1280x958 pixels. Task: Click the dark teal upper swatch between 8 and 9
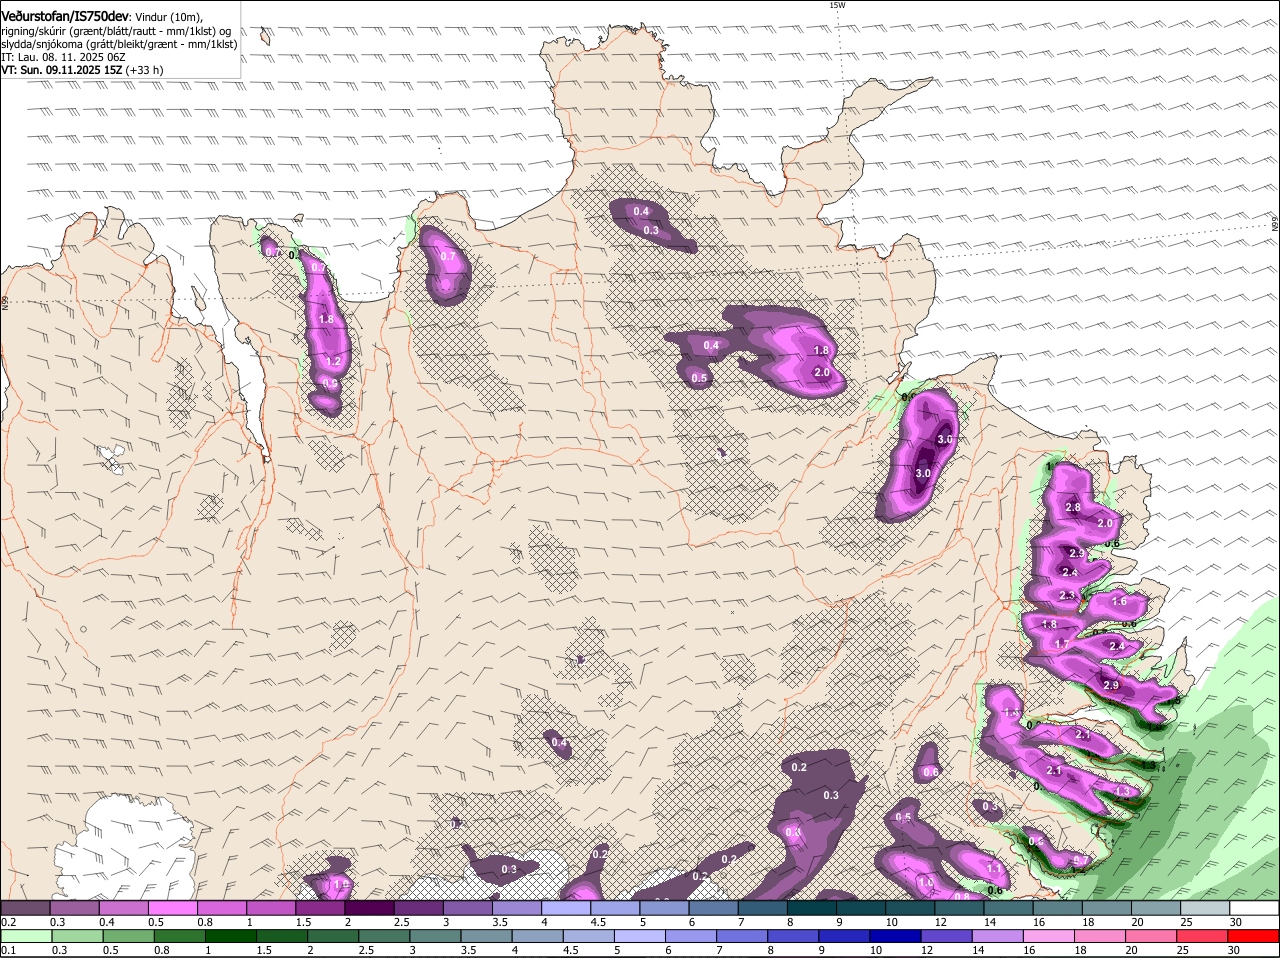812,907
